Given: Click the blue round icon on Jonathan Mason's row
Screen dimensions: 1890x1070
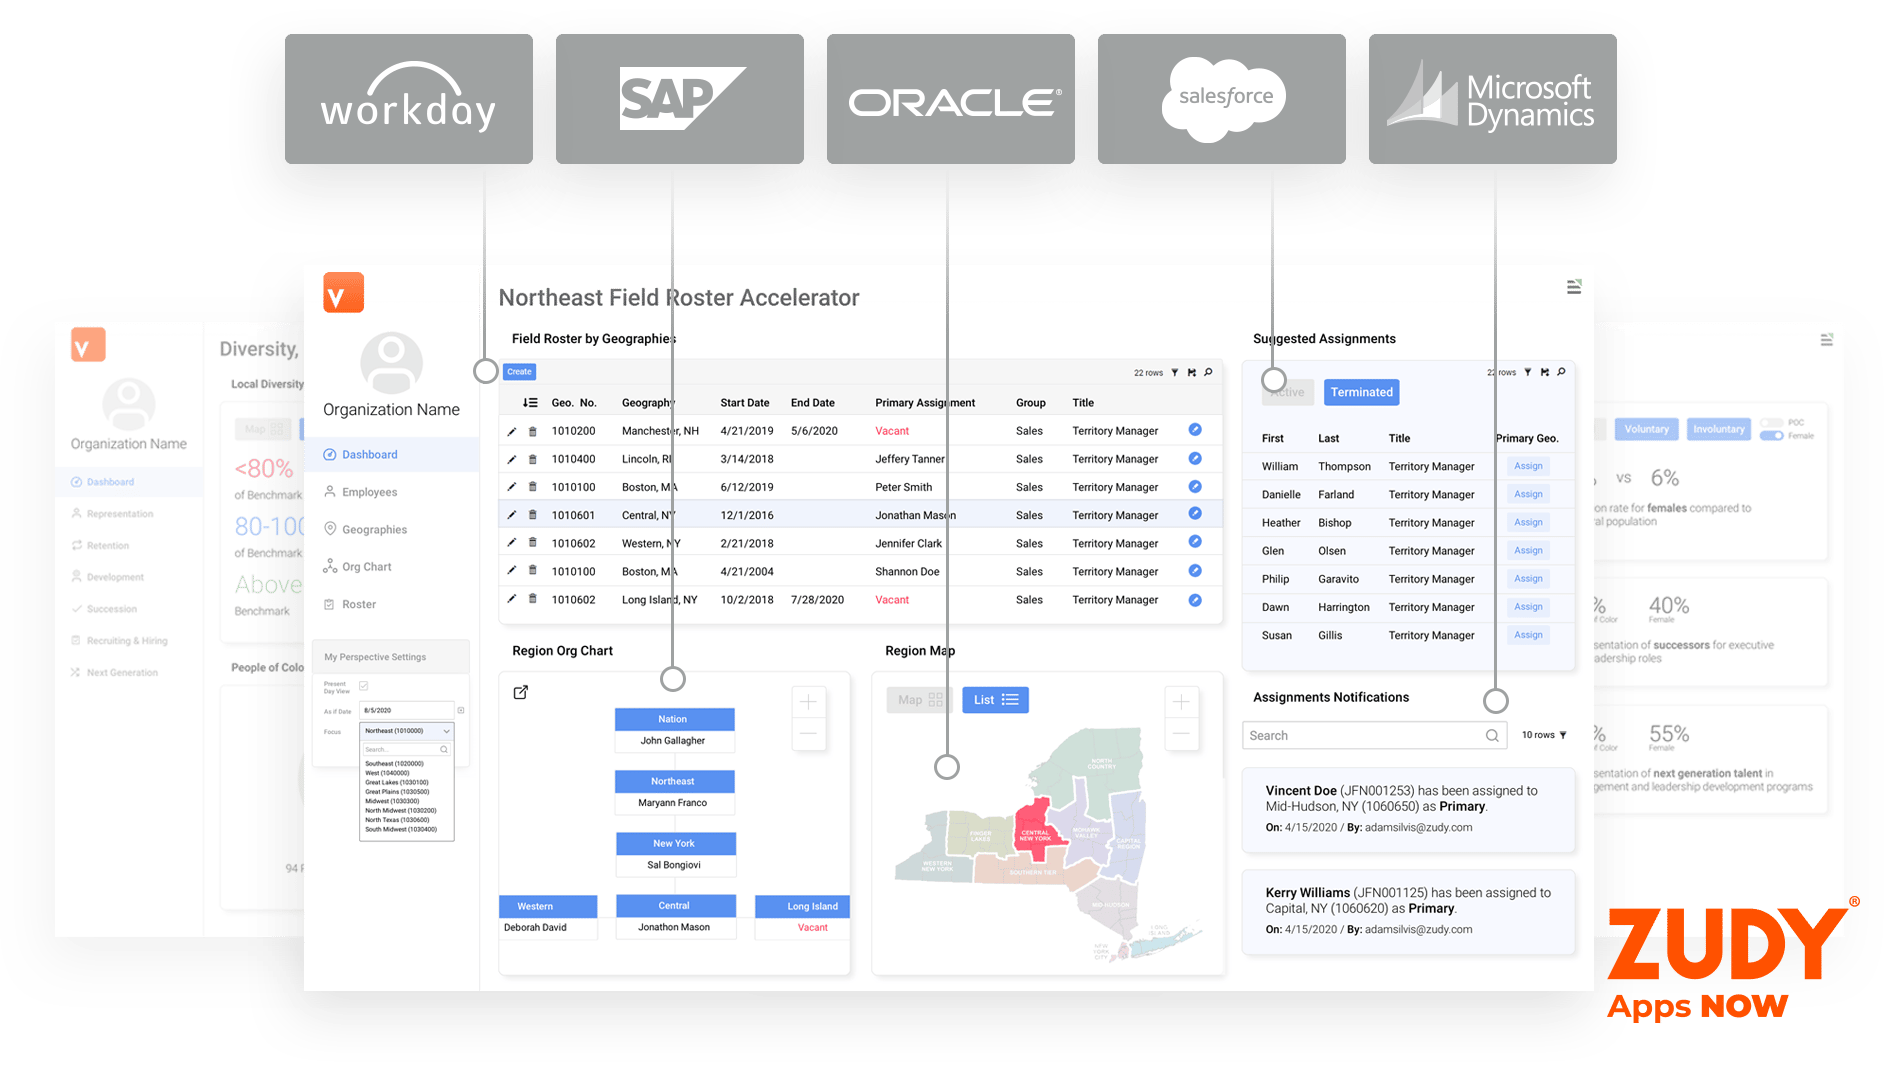Looking at the screenshot, I should [1195, 514].
